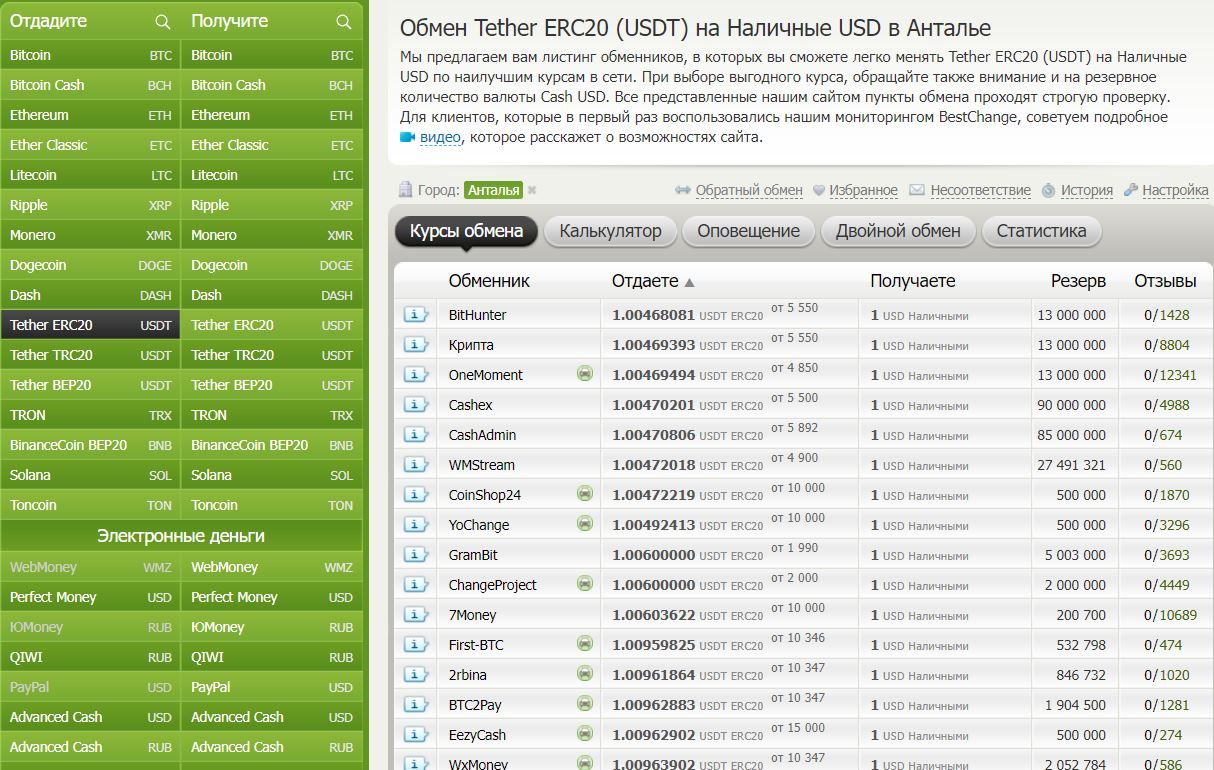The width and height of the screenshot is (1214, 770).
Task: Select Perfect Money USD in Отдадите list
Action: point(90,597)
